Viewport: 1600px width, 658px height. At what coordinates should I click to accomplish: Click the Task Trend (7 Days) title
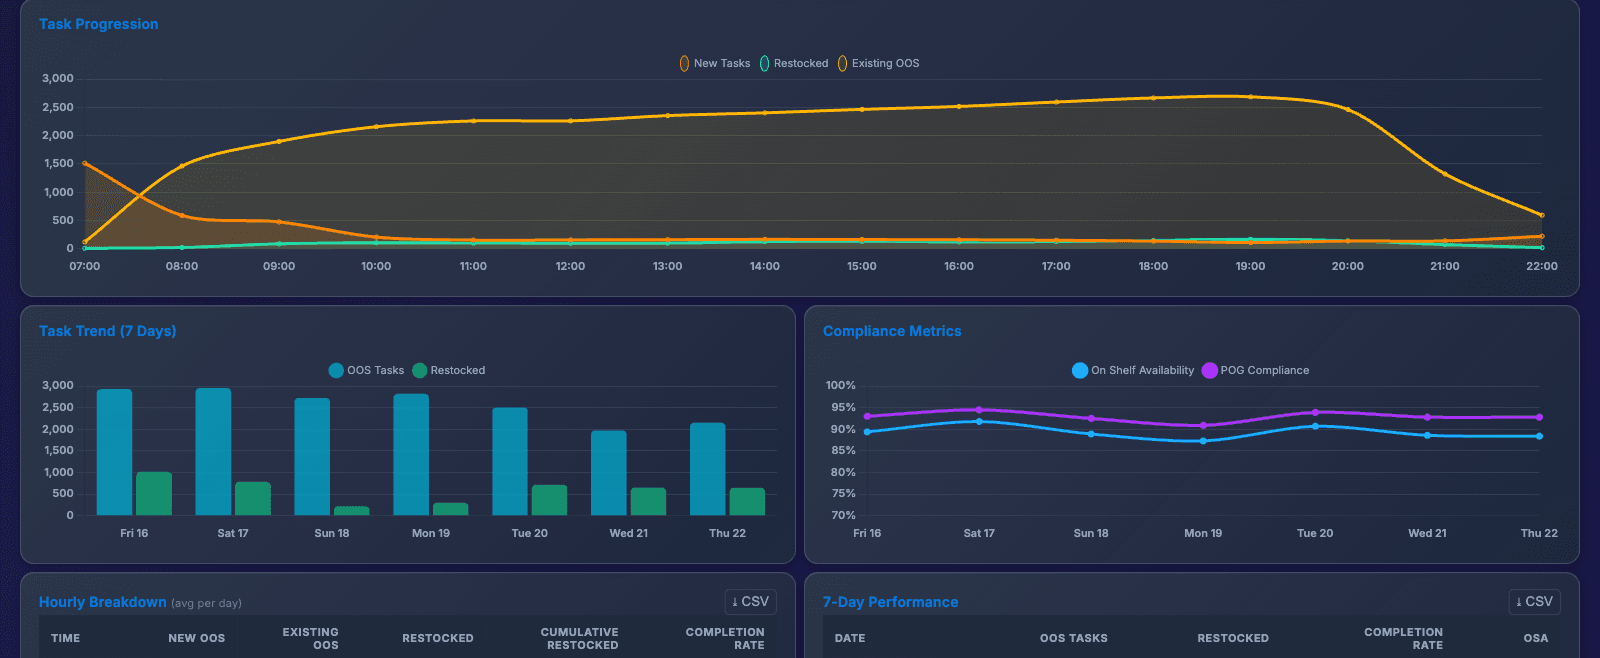click(x=107, y=331)
